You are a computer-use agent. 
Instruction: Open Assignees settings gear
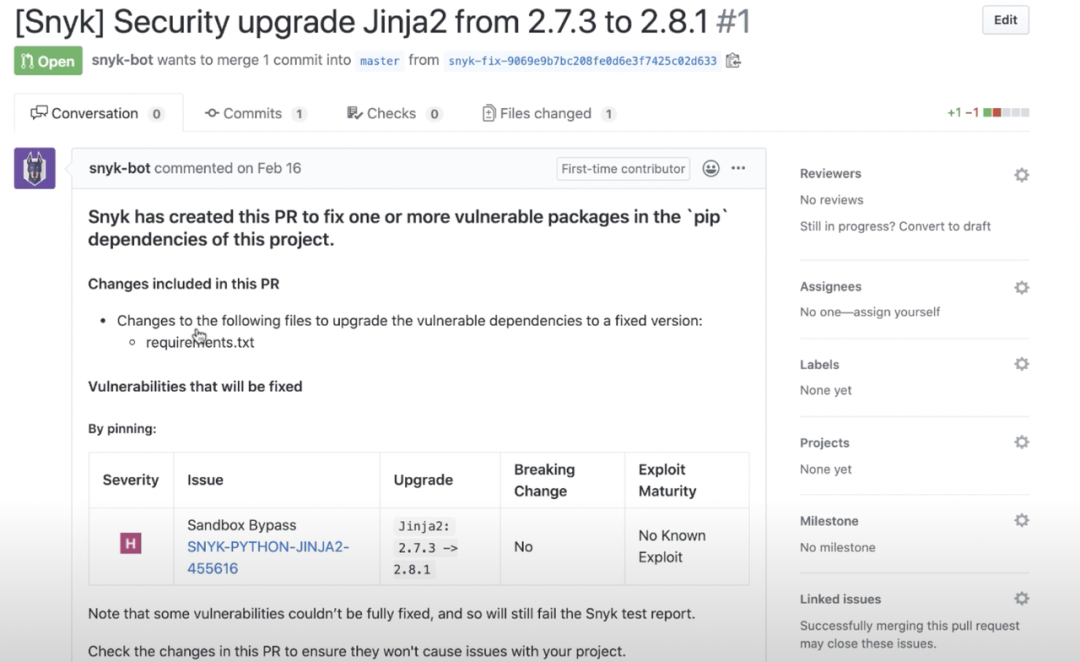click(x=1021, y=287)
